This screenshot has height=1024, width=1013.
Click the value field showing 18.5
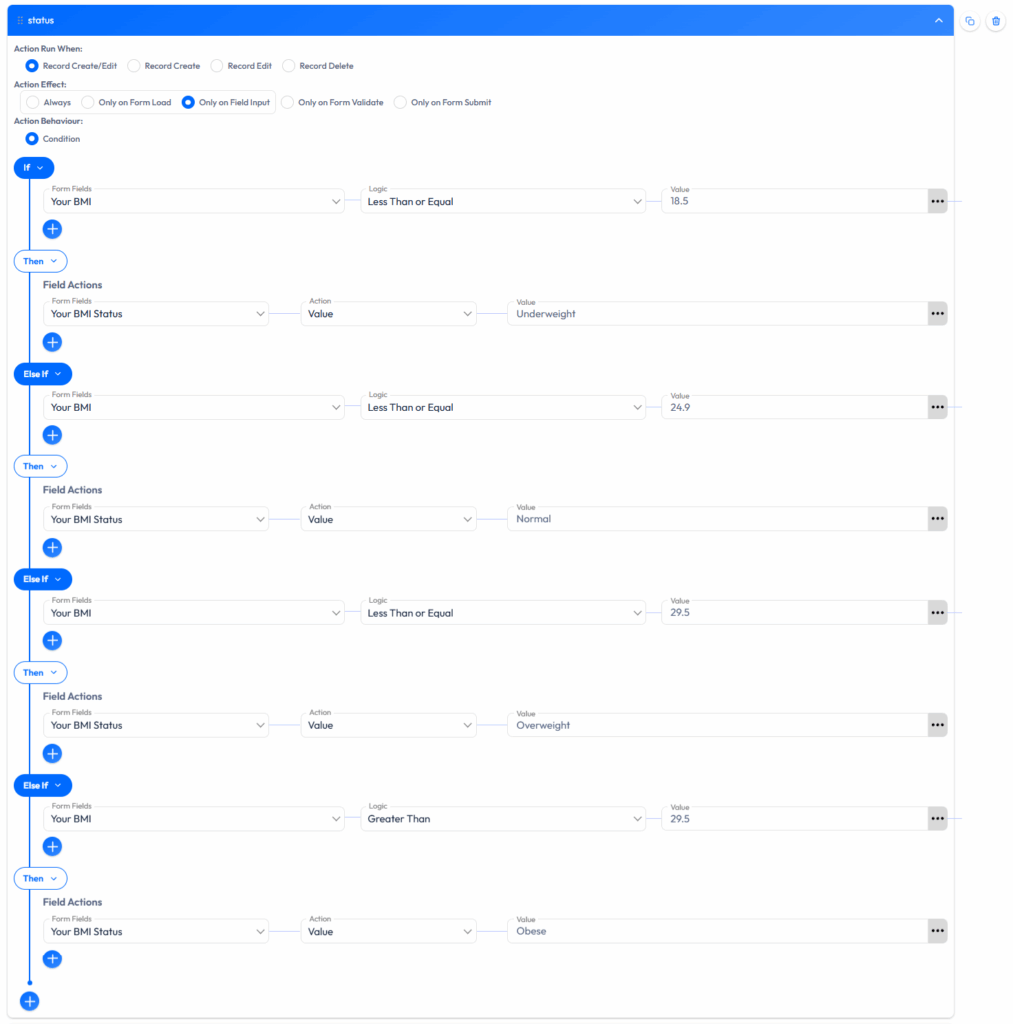point(793,202)
